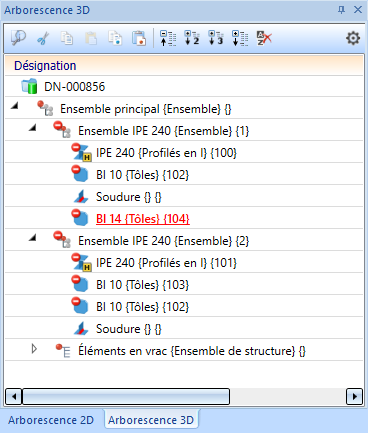Viewport: 368px width, 433px height.
Task: Select Éléments en vrac {Ensemble de structure}
Action: [192, 351]
